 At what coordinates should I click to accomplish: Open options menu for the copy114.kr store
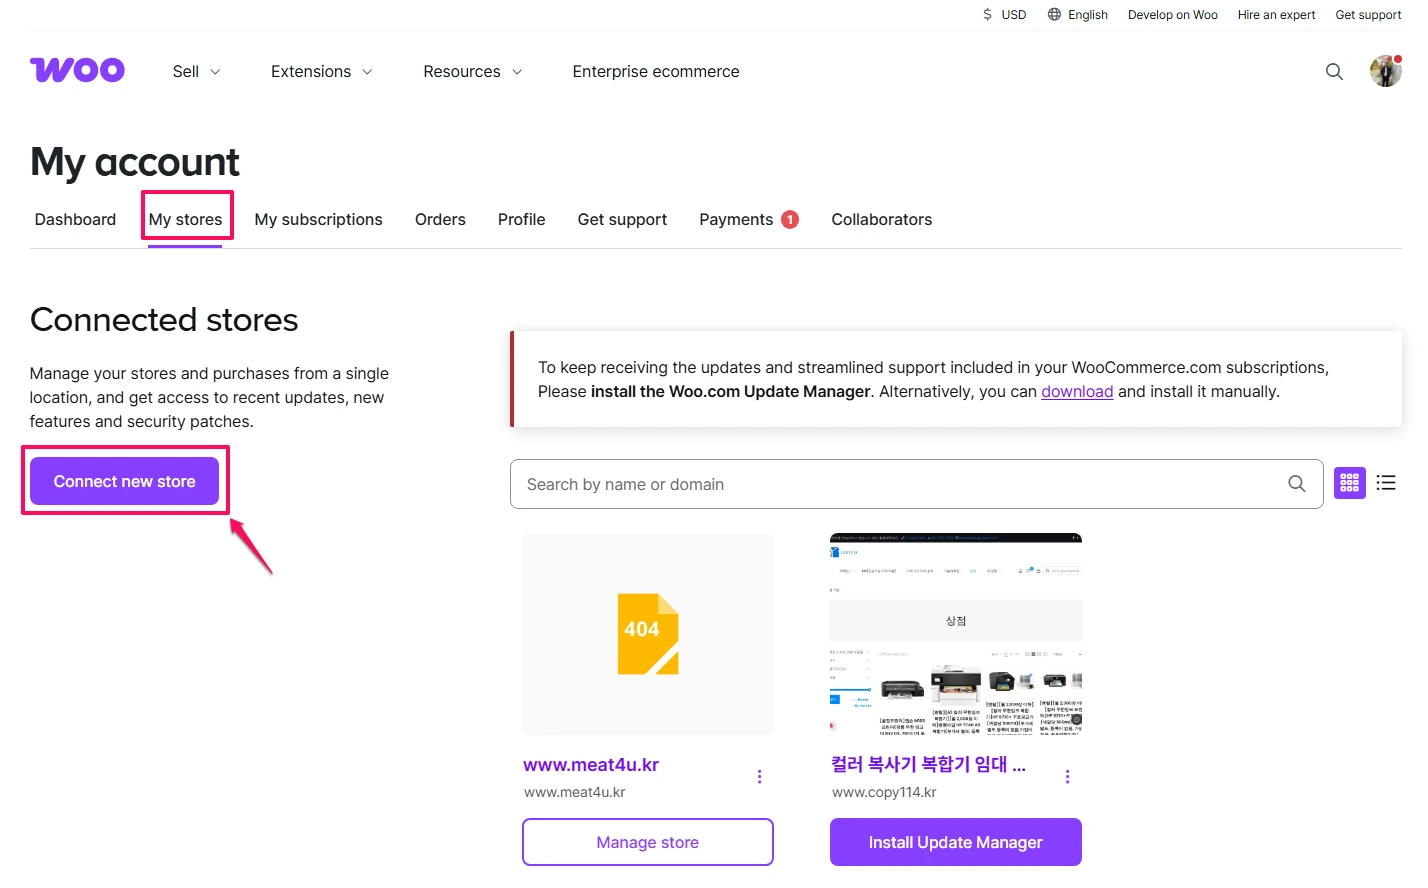(x=1067, y=776)
